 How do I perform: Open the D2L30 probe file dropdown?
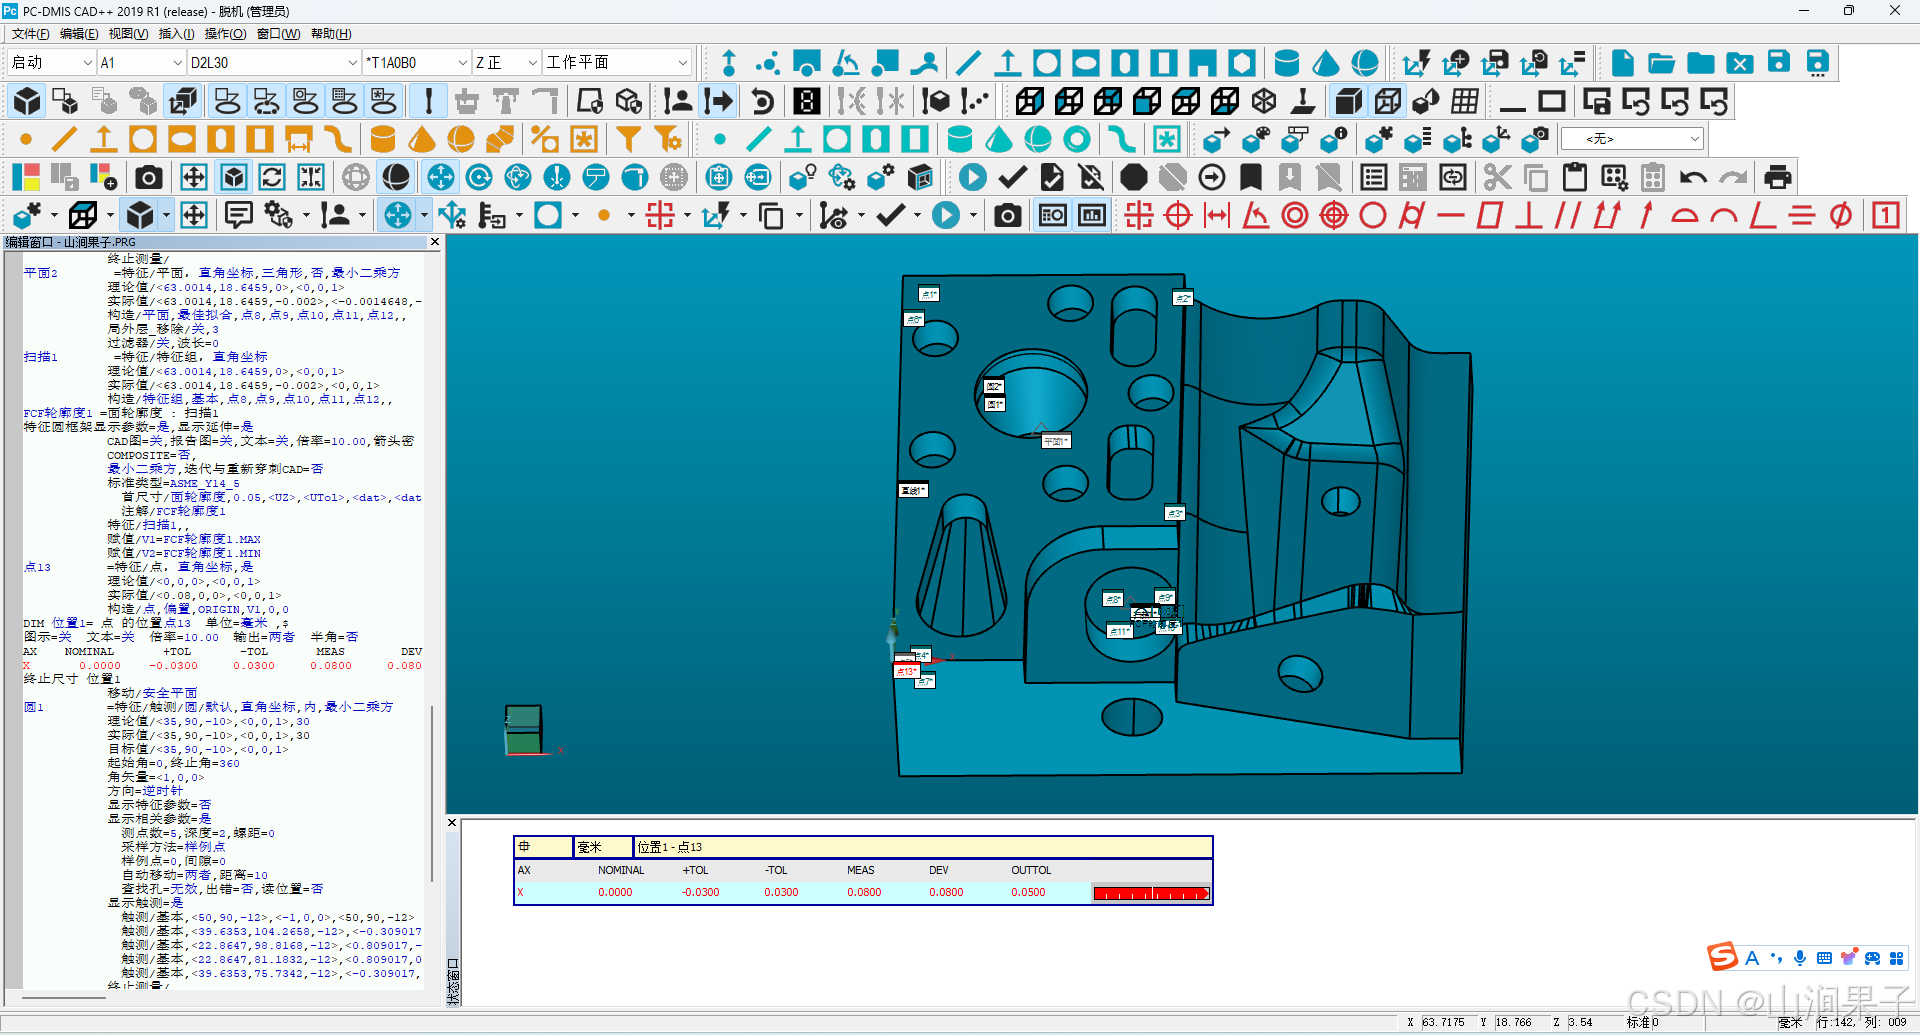click(352, 62)
